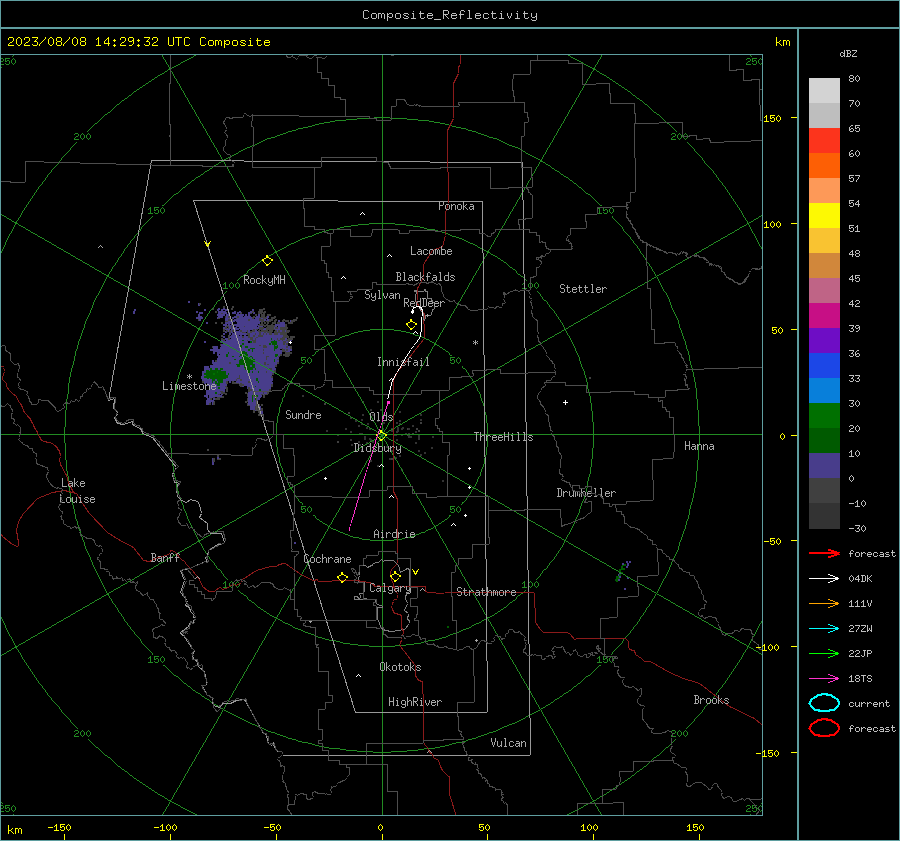
Task: Click the Composite_Reflectivity title
Action: 450,15
